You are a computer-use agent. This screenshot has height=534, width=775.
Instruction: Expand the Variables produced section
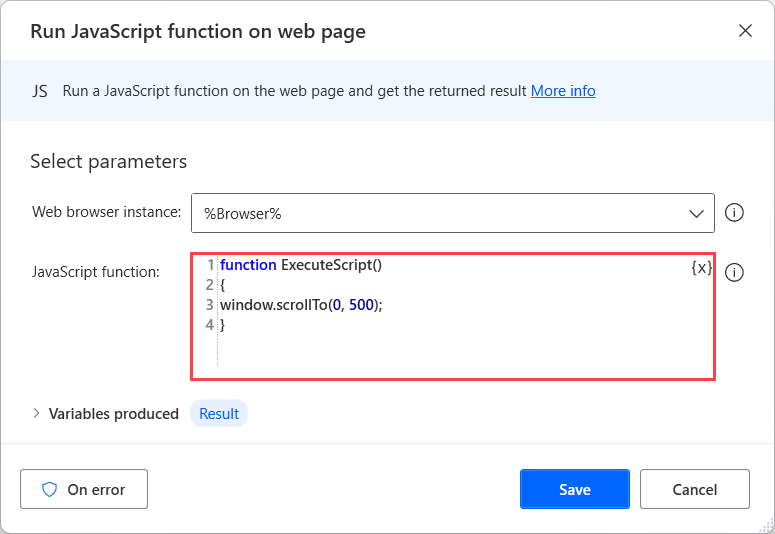click(x=37, y=413)
